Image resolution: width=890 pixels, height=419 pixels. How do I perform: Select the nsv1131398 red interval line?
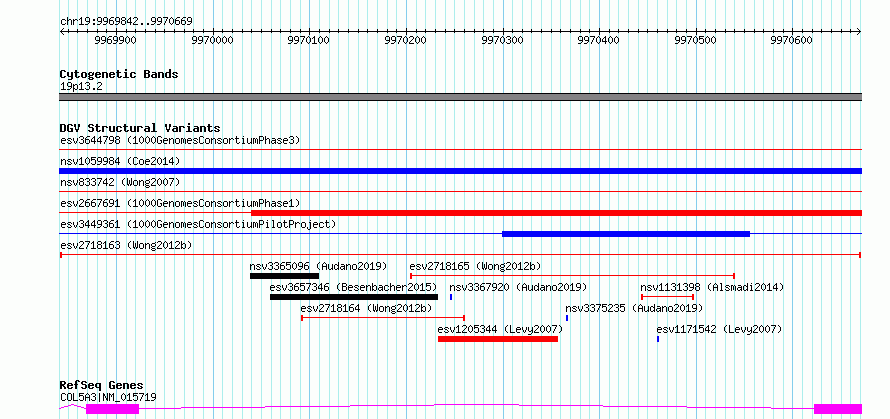(x=668, y=297)
